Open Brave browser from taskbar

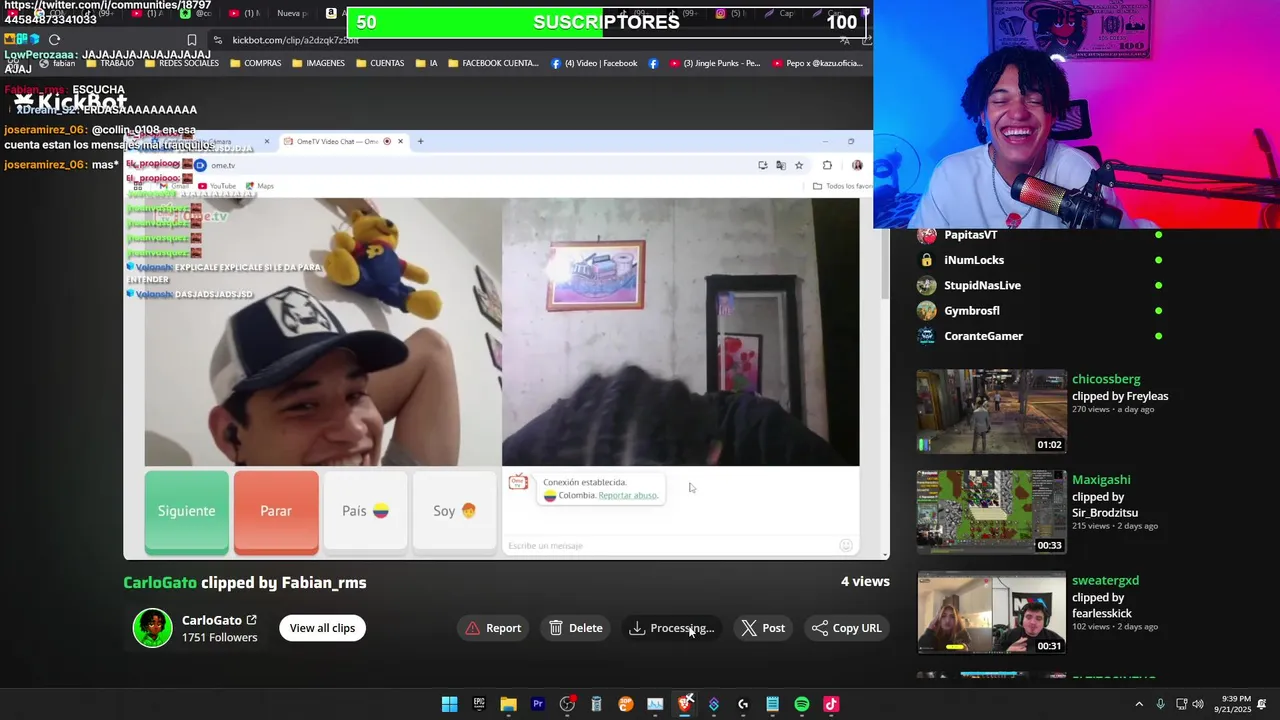point(684,704)
